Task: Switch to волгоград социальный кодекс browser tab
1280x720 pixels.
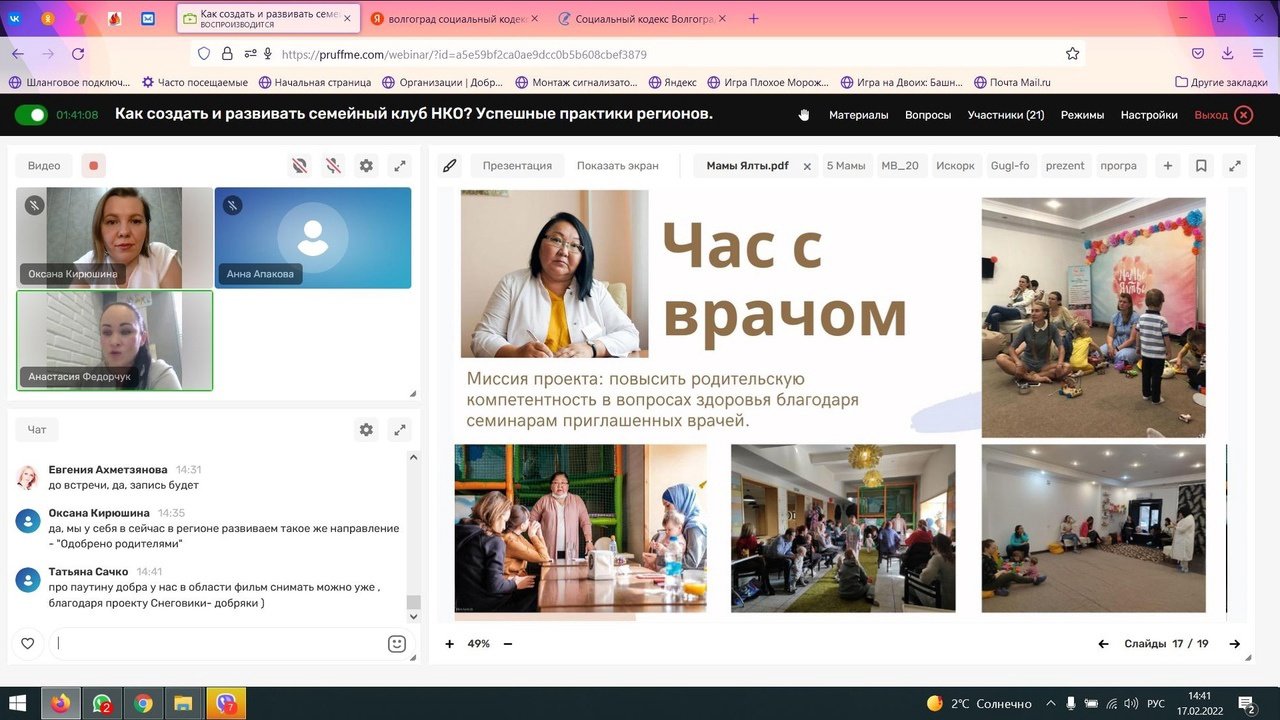Action: pyautogui.click(x=454, y=18)
